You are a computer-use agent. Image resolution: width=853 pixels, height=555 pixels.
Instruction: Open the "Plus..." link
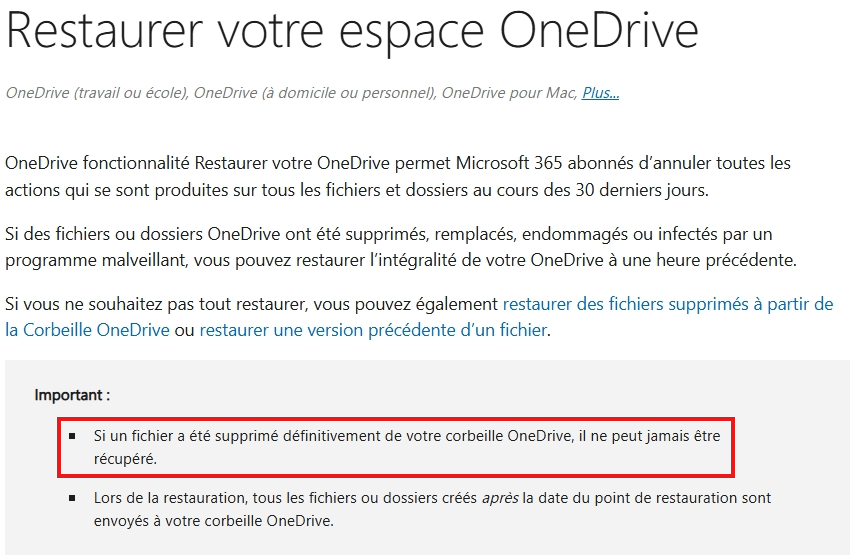(601, 93)
